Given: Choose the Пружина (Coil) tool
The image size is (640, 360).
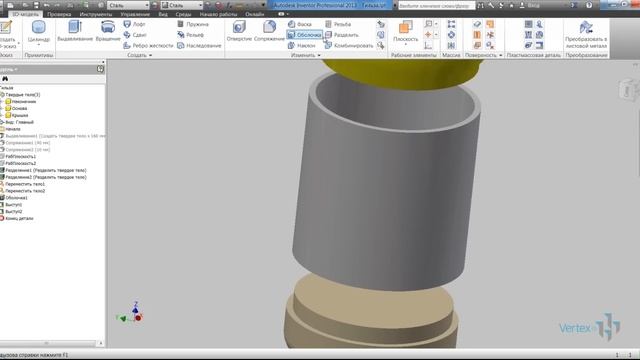Looking at the screenshot, I should coord(193,24).
